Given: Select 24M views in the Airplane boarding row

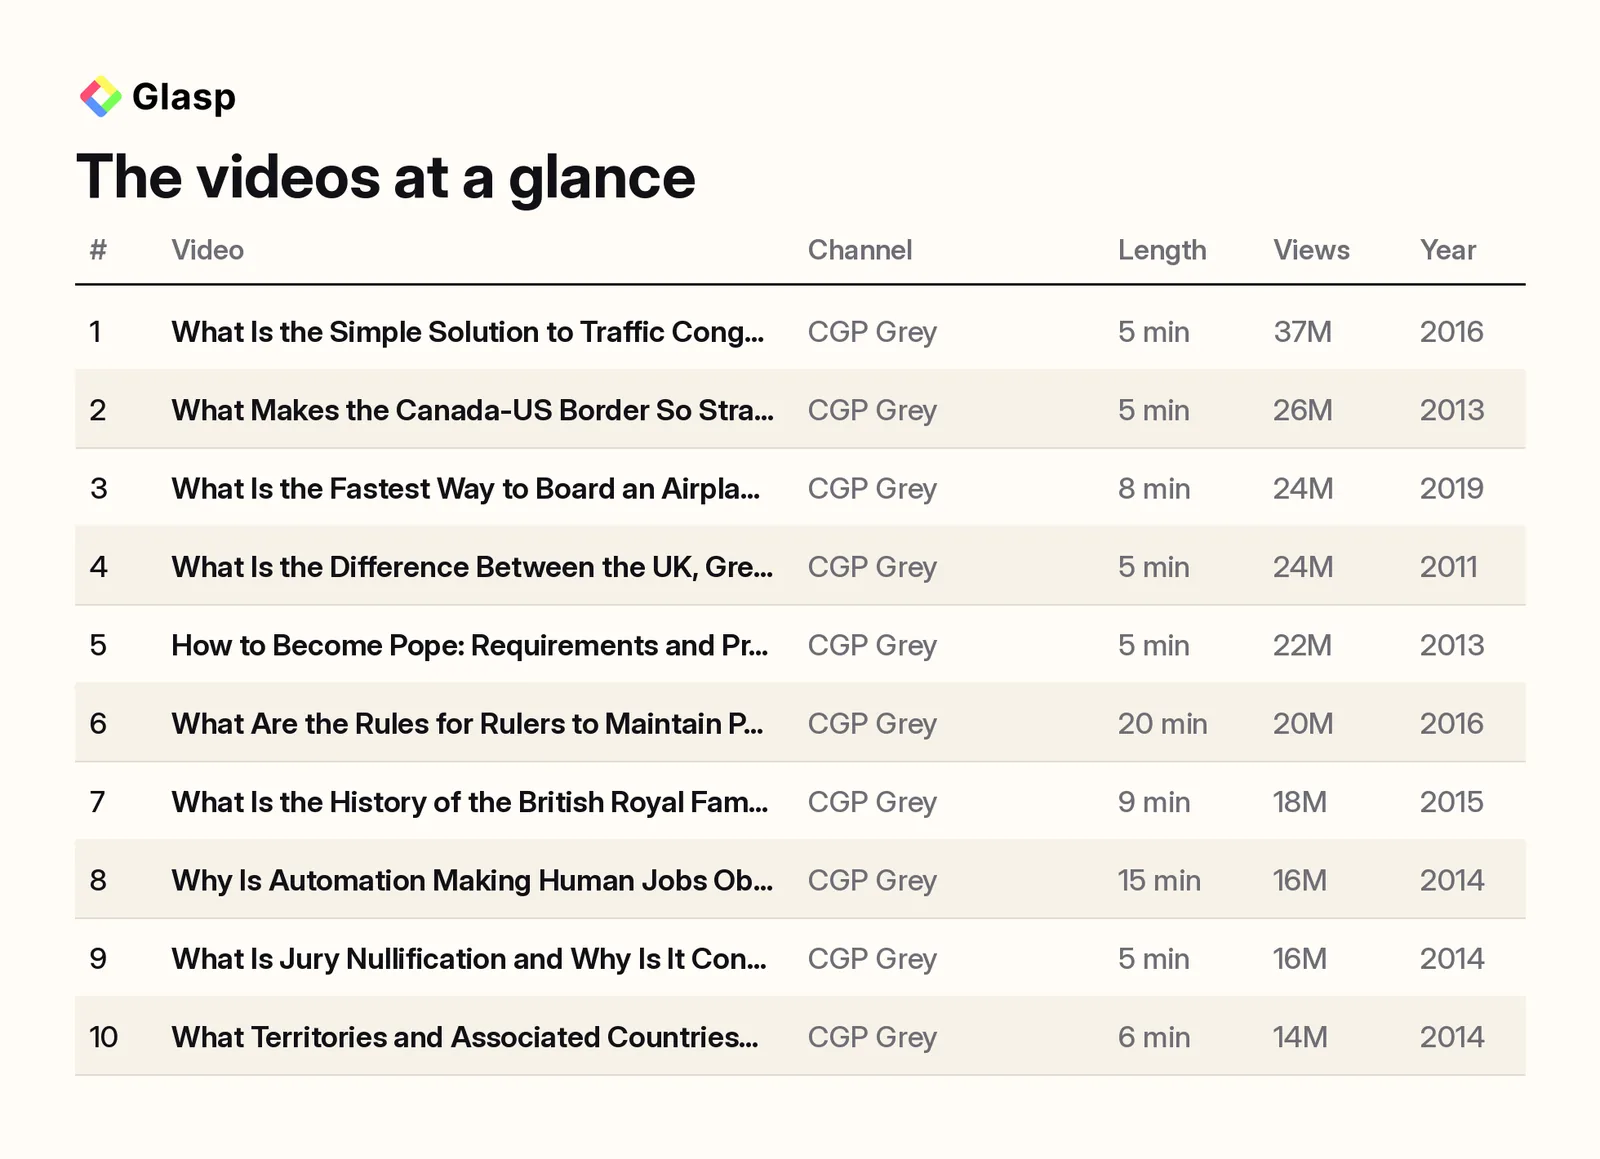Looking at the screenshot, I should pyautogui.click(x=1303, y=489).
